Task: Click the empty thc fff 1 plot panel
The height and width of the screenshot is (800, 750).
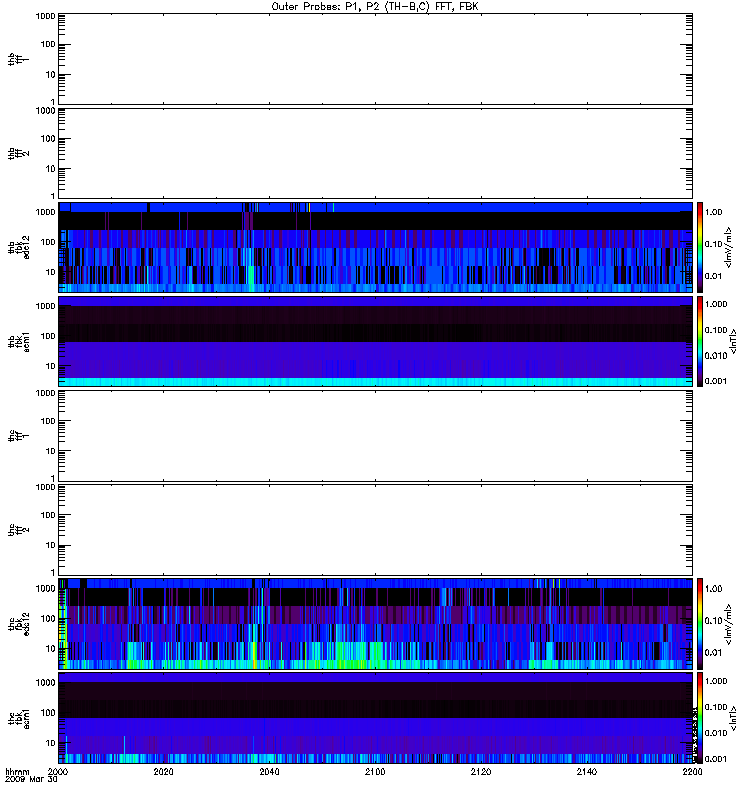Action: click(376, 436)
